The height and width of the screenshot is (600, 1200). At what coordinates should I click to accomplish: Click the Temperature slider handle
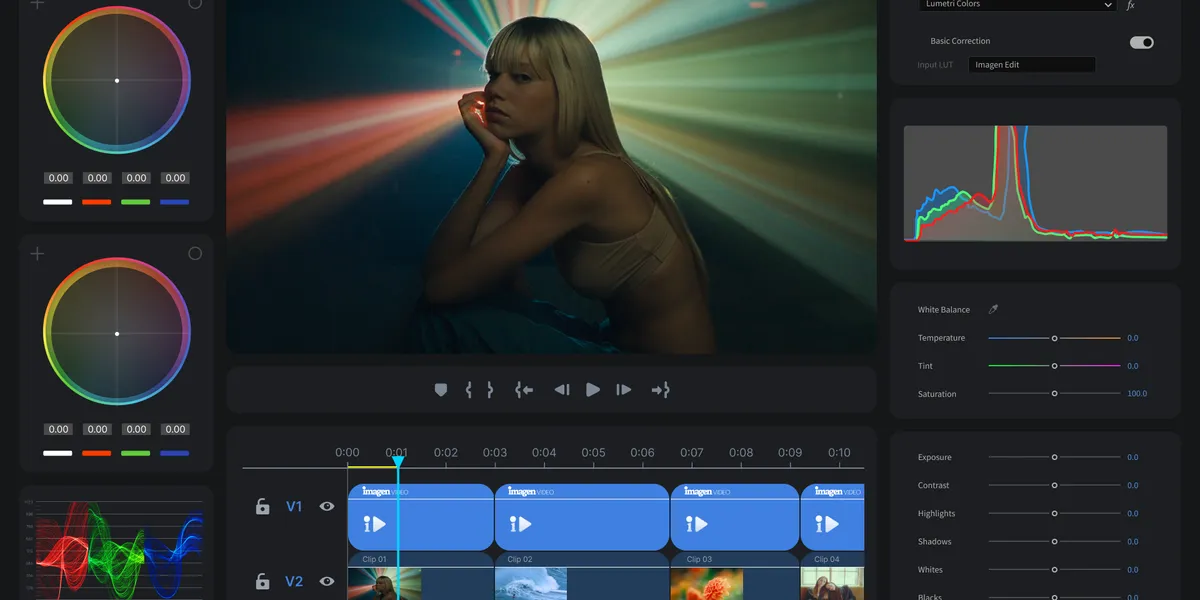click(1054, 338)
